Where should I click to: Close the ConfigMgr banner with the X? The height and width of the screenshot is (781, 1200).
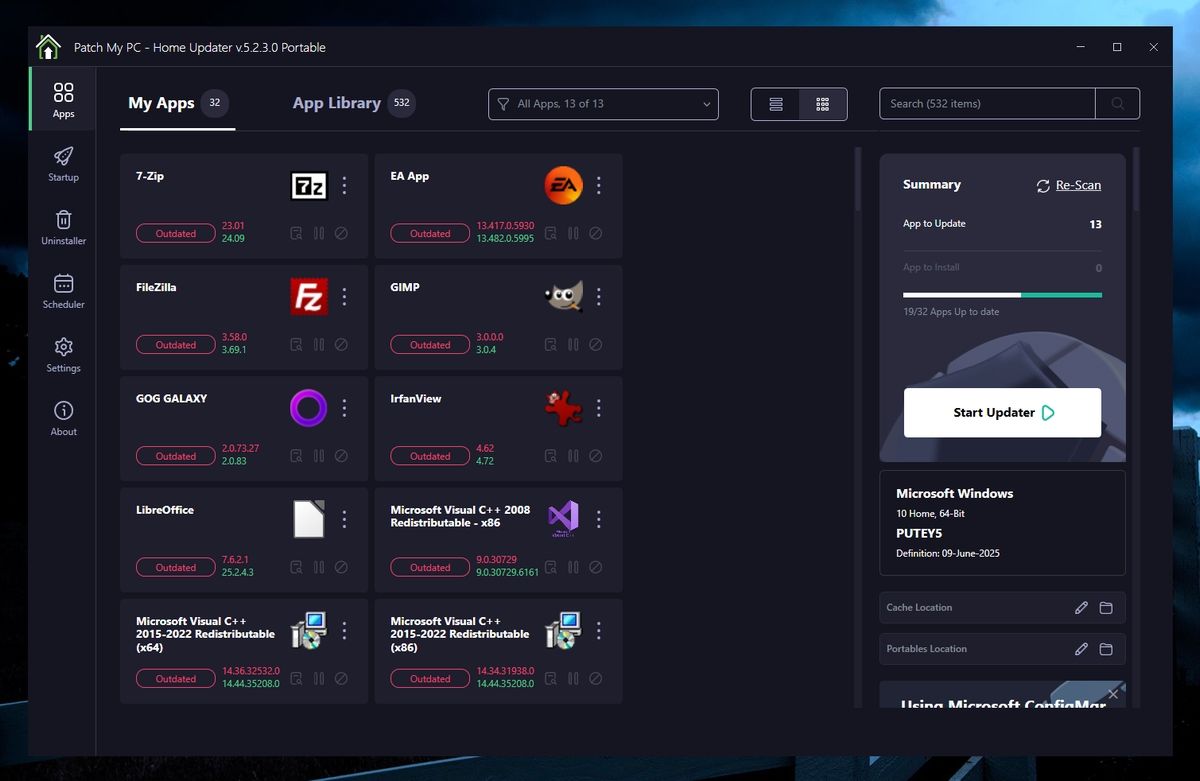(x=1113, y=693)
